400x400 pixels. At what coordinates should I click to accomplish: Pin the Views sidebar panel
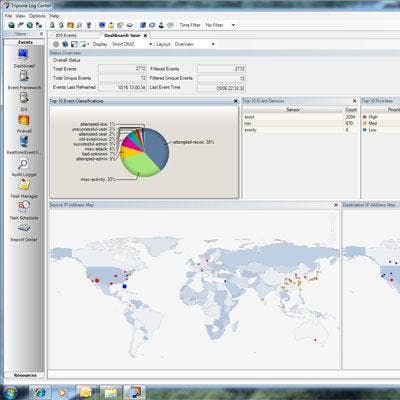point(41,34)
